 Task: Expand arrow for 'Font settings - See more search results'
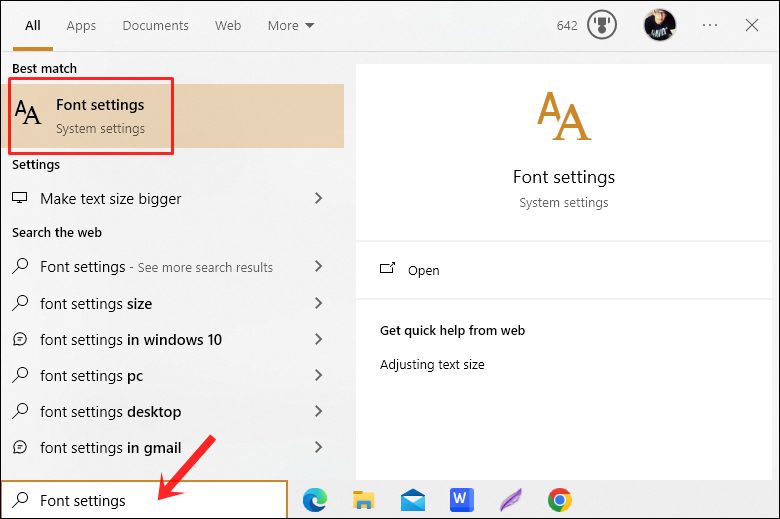click(319, 266)
